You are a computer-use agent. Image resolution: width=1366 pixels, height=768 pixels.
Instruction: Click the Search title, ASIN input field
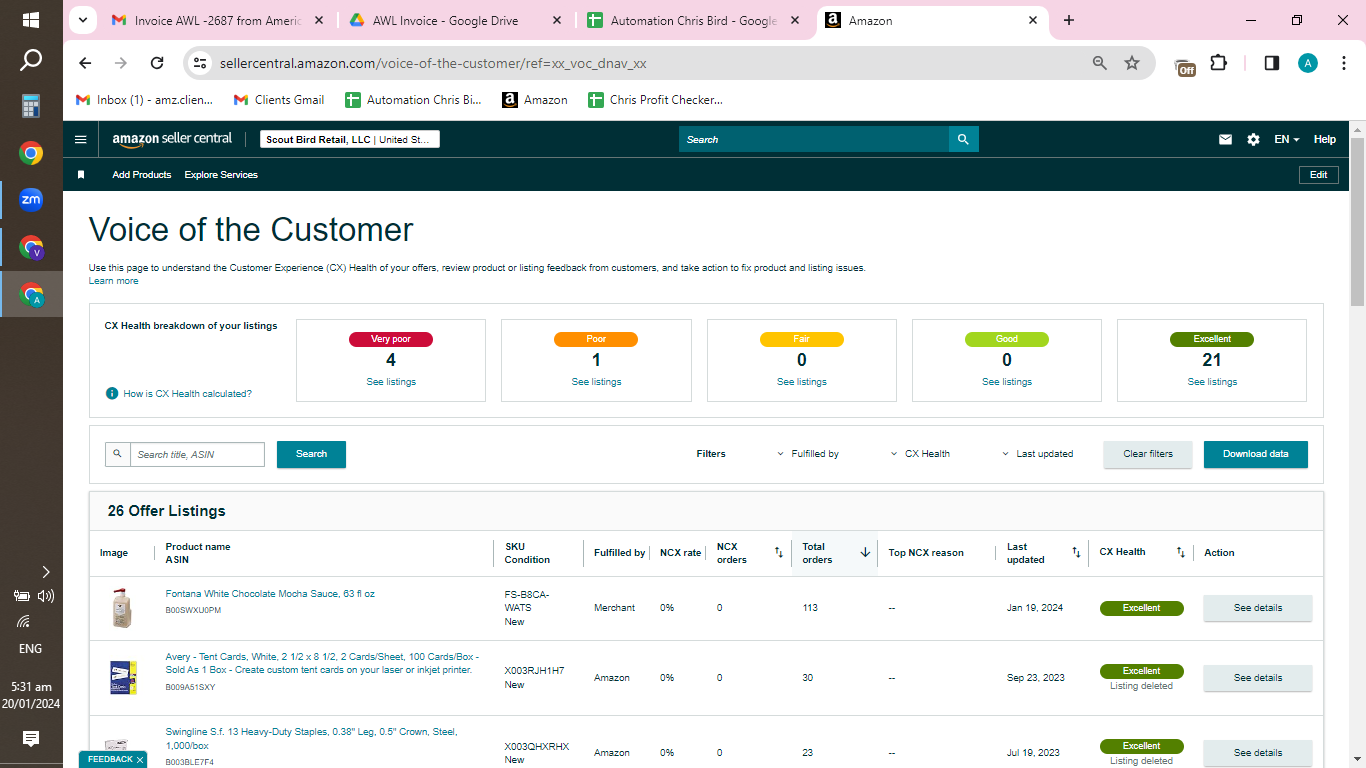[x=197, y=455]
